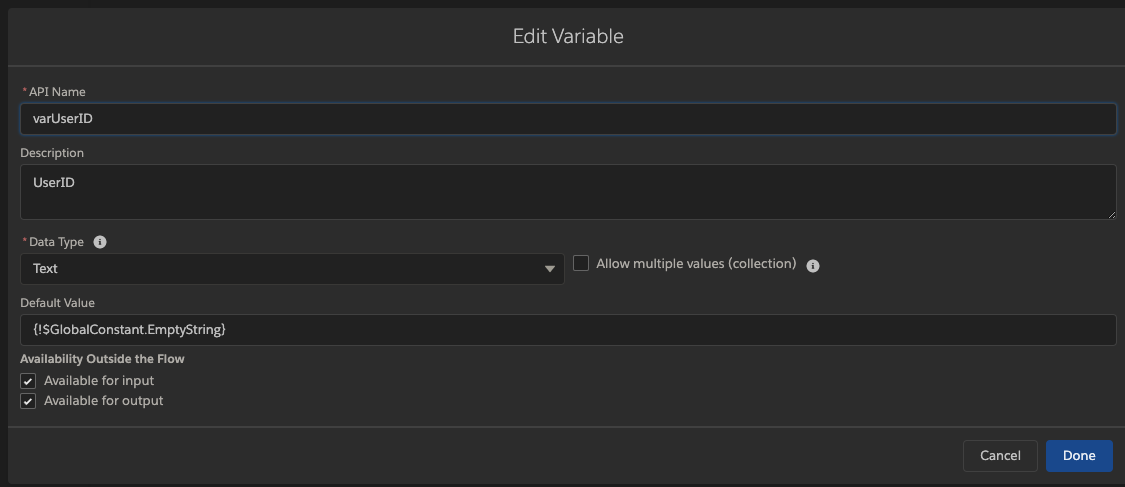This screenshot has width=1125, height=487.
Task: Click the info icon after collection option
Action: click(x=813, y=266)
